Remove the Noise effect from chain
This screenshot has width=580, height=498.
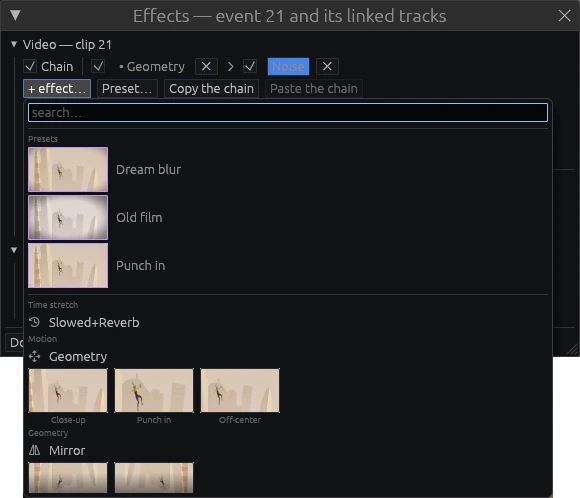pyautogui.click(x=327, y=67)
